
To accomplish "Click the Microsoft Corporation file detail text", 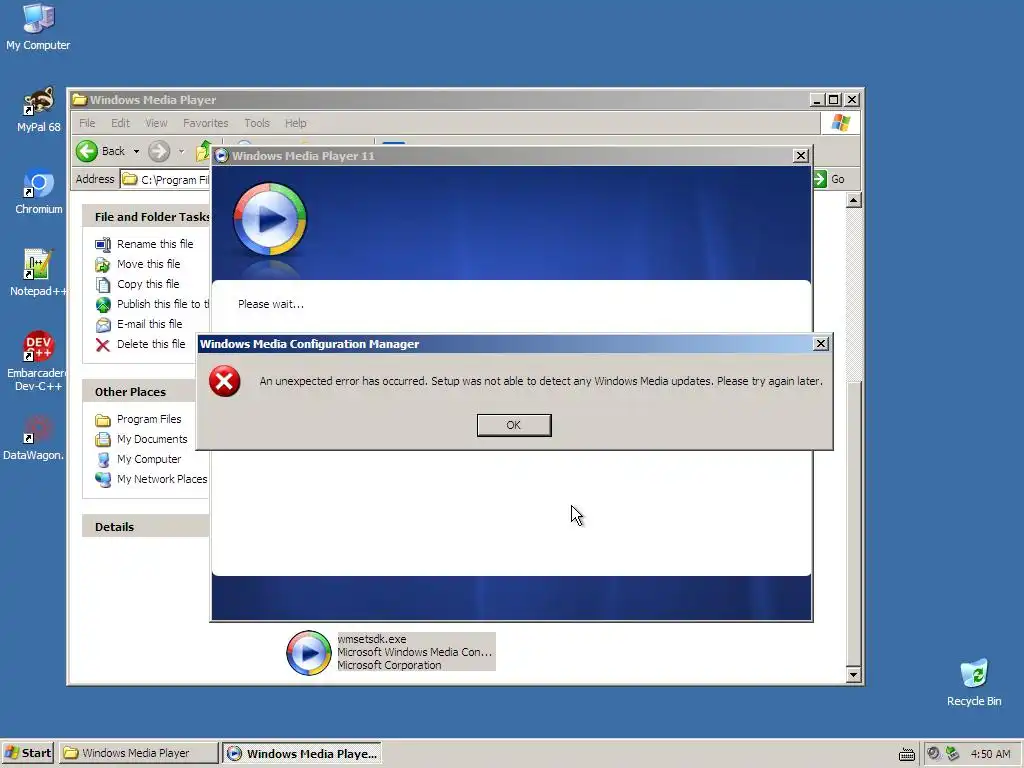I will point(389,665).
